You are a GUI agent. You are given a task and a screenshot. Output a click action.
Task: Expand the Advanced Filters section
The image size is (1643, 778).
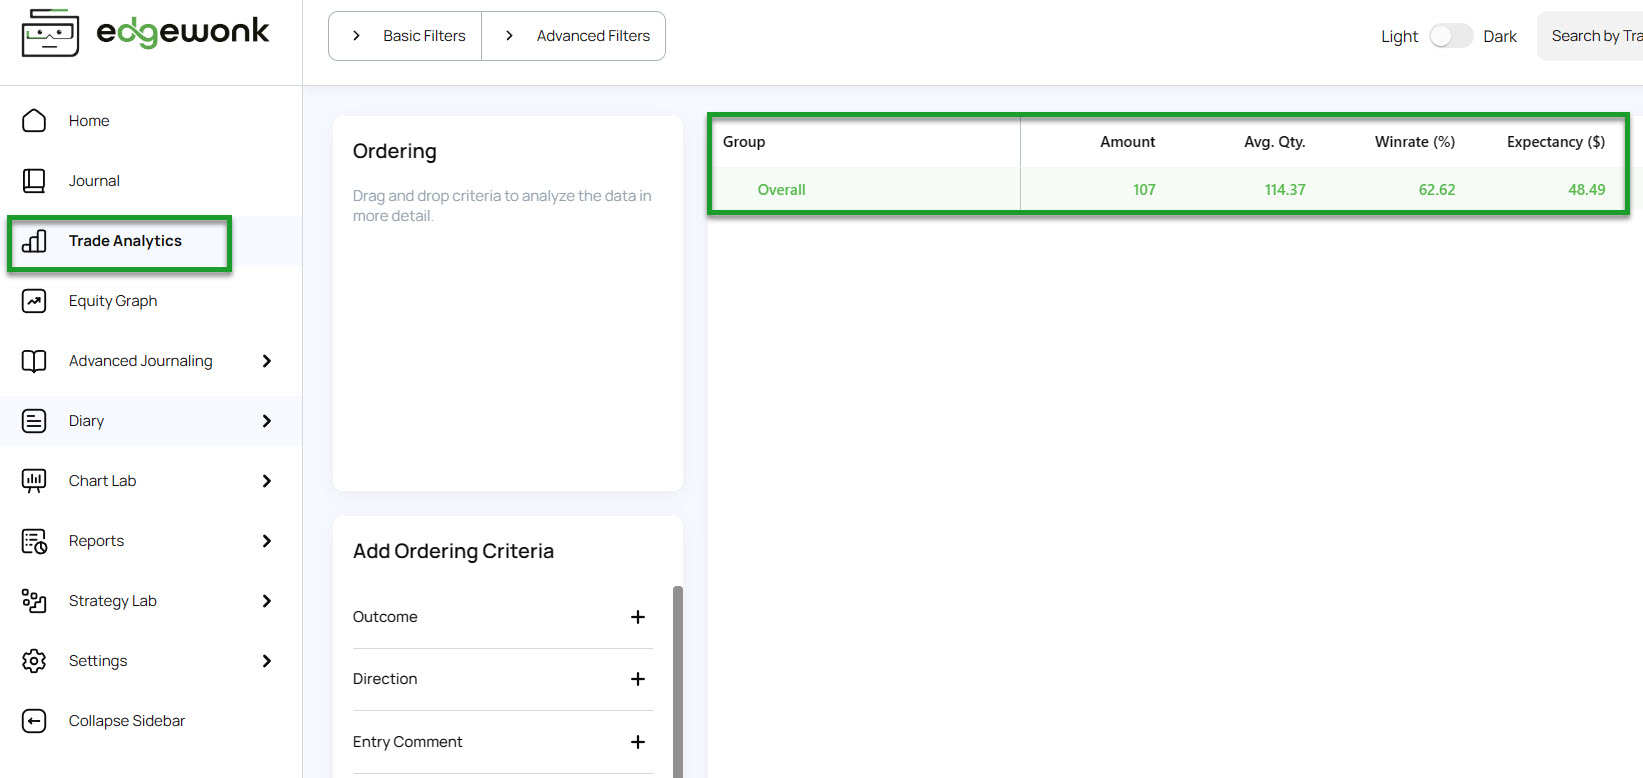pos(574,36)
